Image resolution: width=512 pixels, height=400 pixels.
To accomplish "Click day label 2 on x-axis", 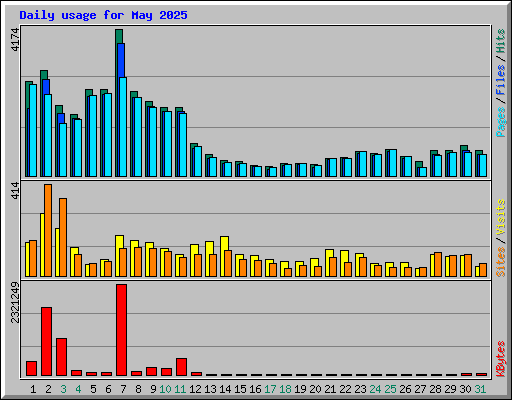I will [48, 389].
